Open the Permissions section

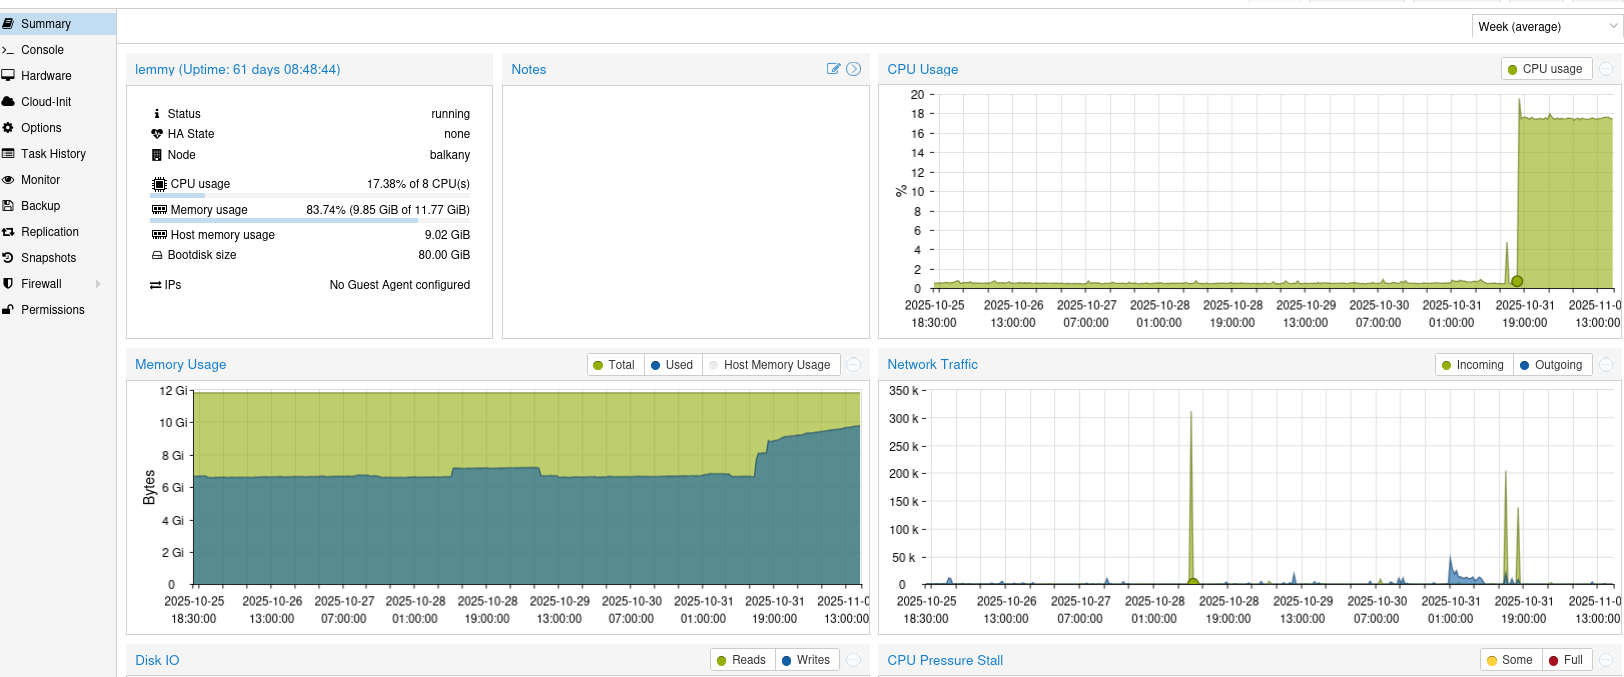52,310
